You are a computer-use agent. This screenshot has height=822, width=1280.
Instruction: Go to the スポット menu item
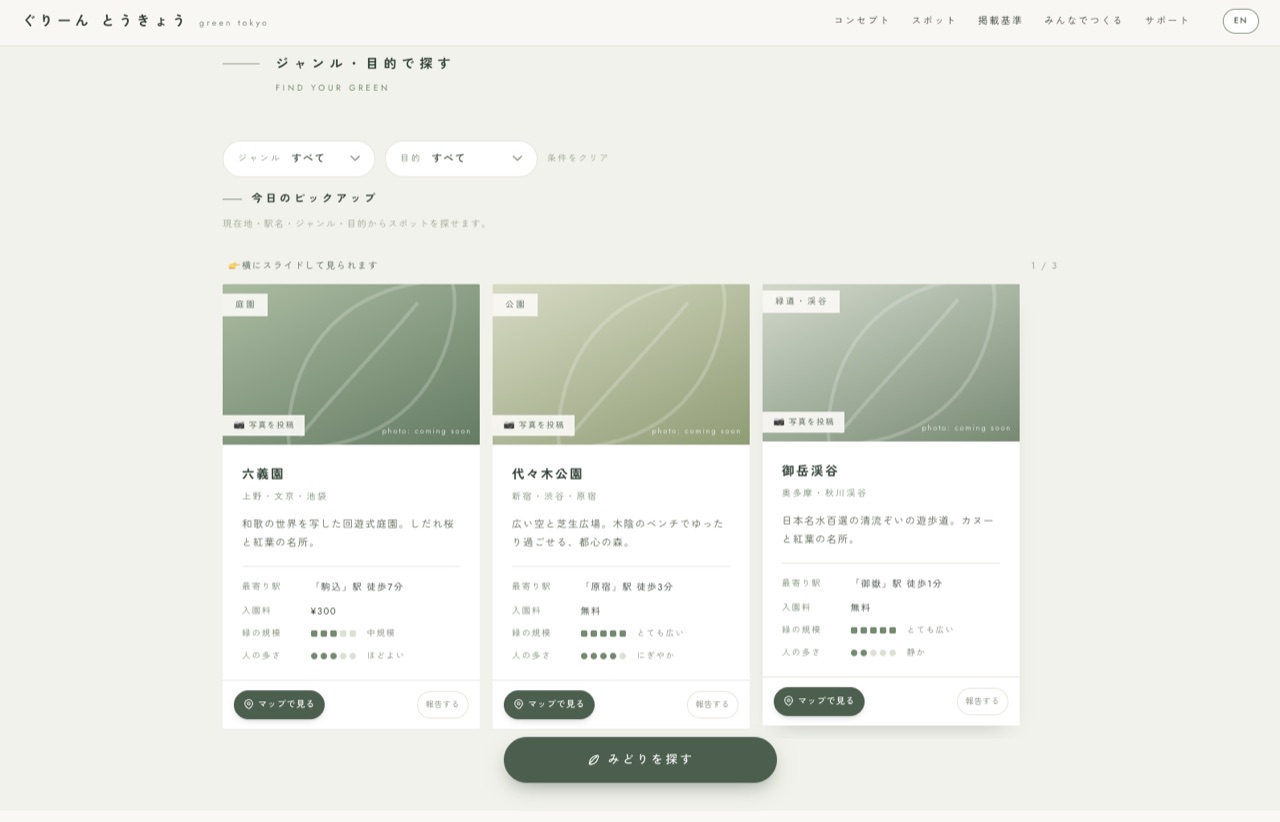(x=934, y=21)
